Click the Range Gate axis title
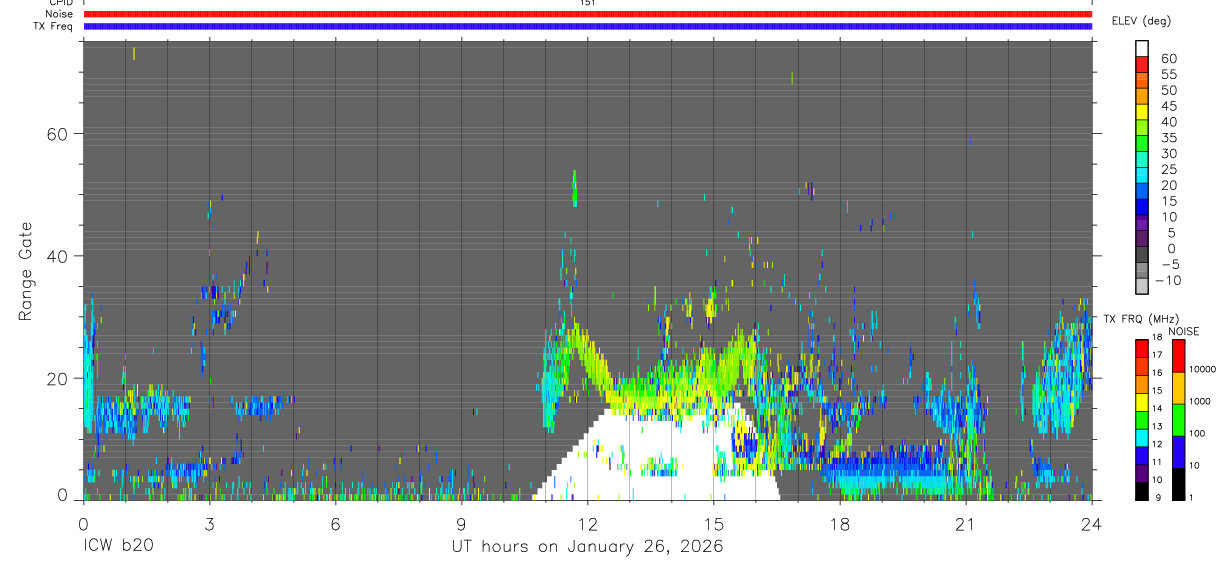The width and height of the screenshot is (1228, 567). point(27,272)
